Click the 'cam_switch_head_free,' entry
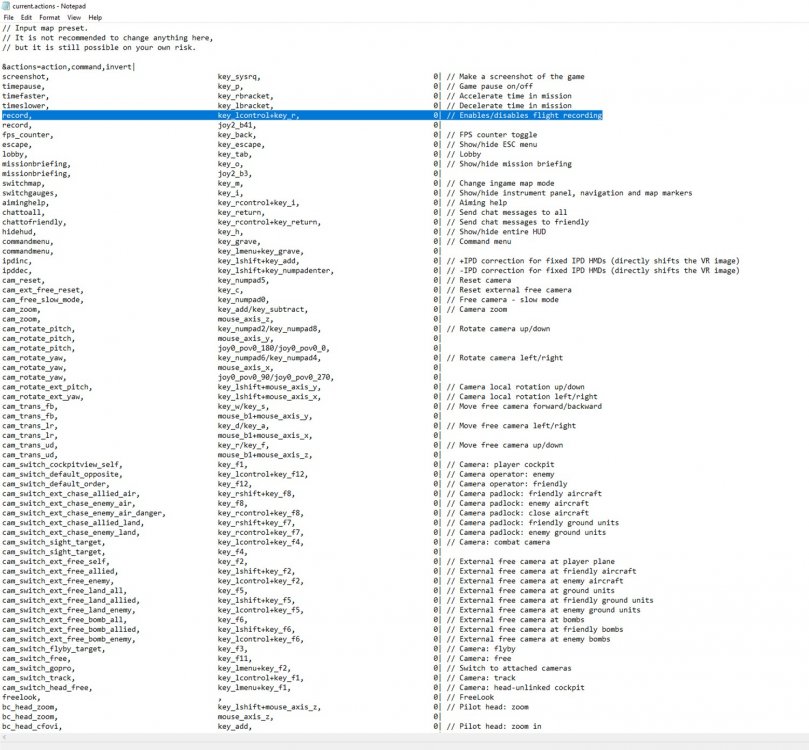Image resolution: width=809 pixels, height=750 pixels. (47, 688)
